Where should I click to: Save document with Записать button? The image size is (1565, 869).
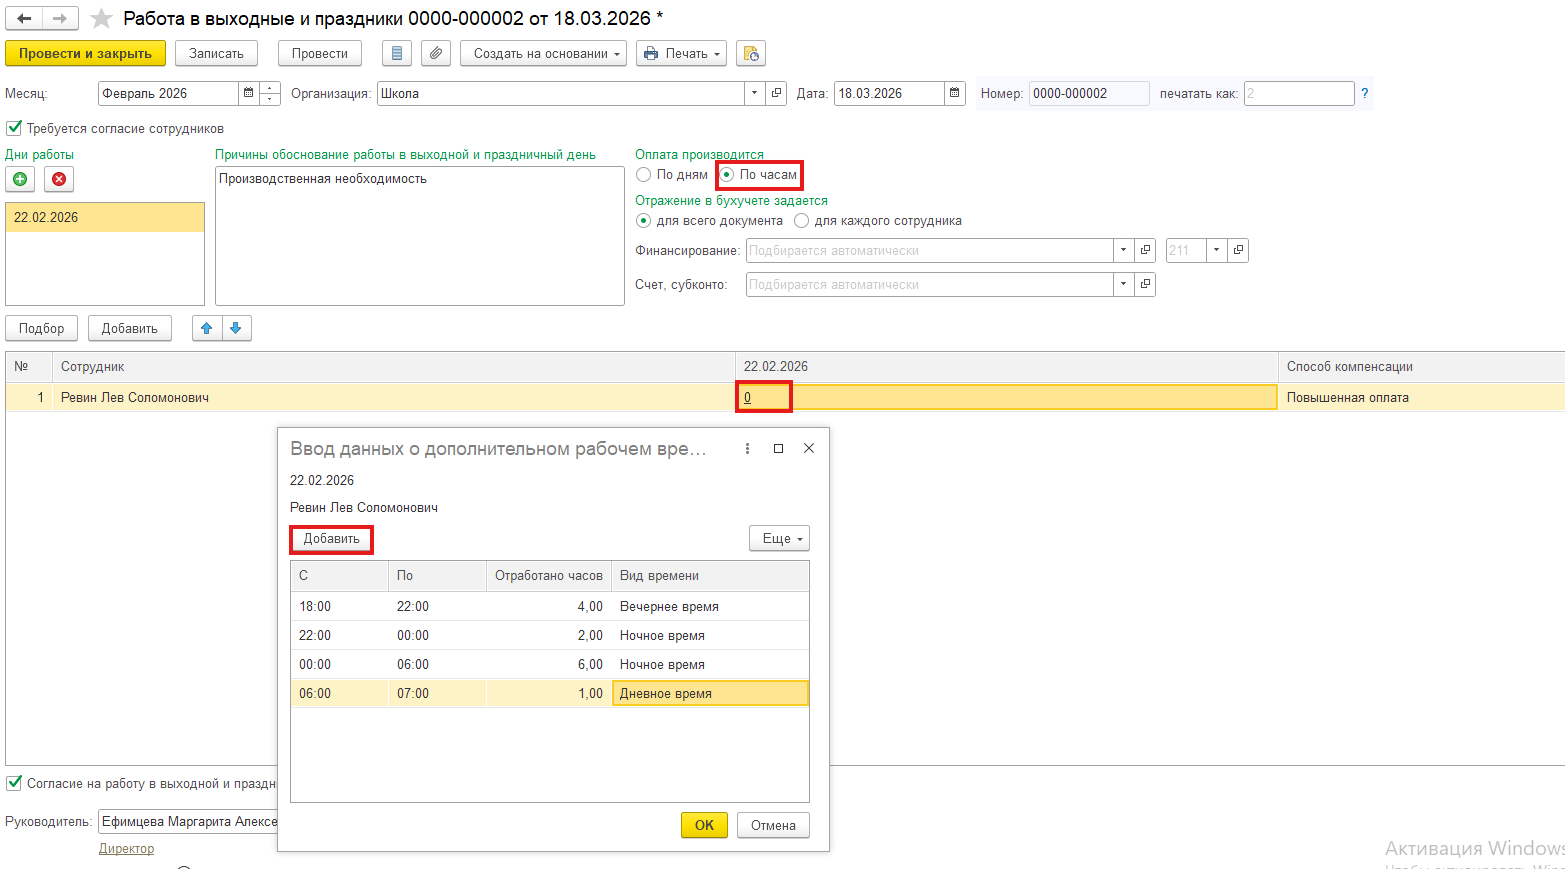(x=216, y=53)
